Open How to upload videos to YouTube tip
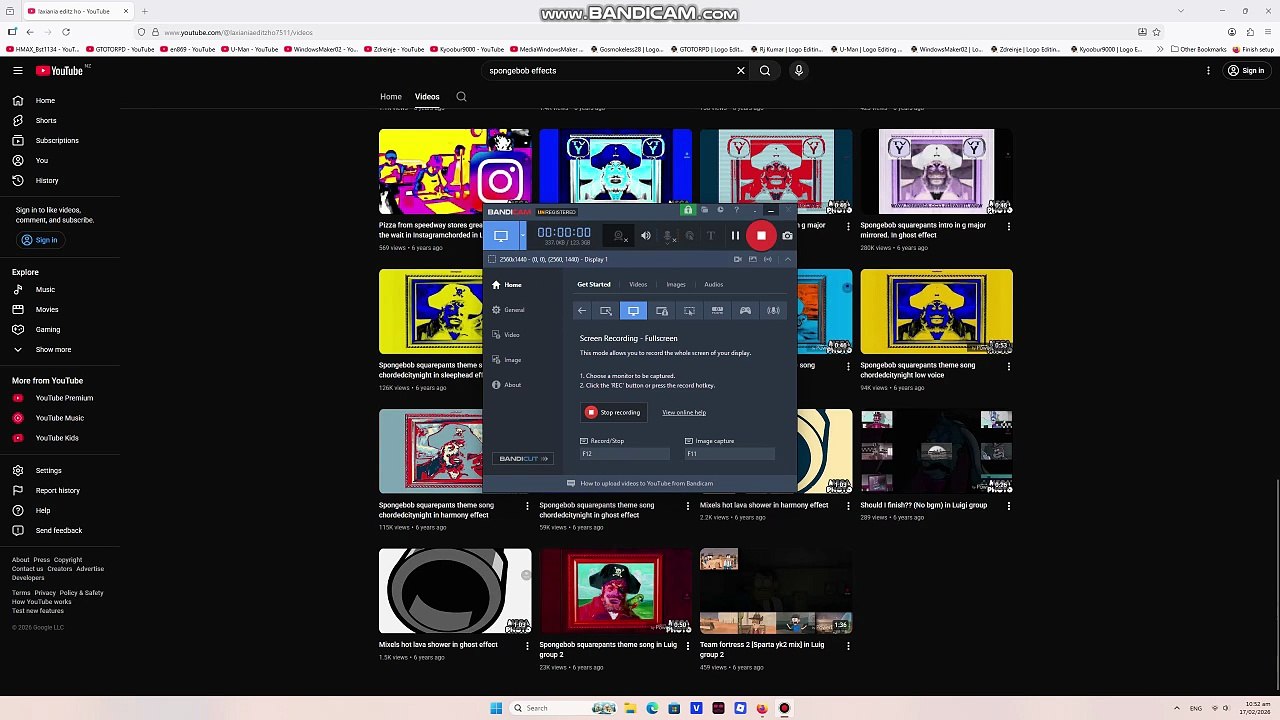Image resolution: width=1280 pixels, height=720 pixels. click(x=640, y=484)
